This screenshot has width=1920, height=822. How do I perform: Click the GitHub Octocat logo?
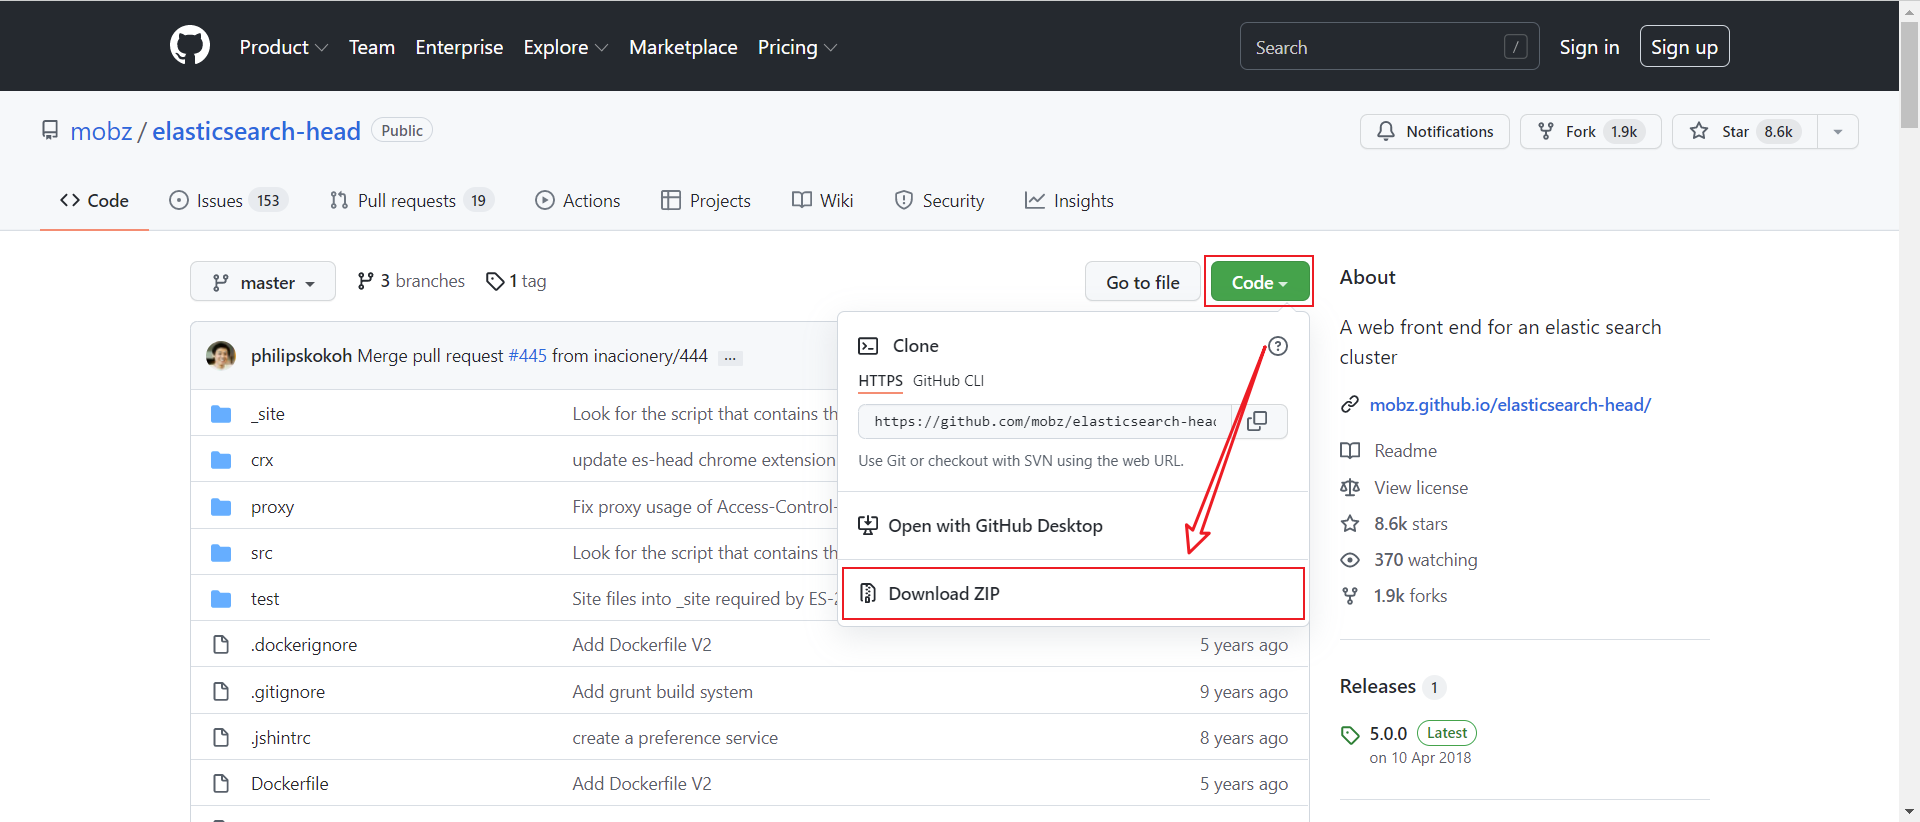tap(190, 46)
